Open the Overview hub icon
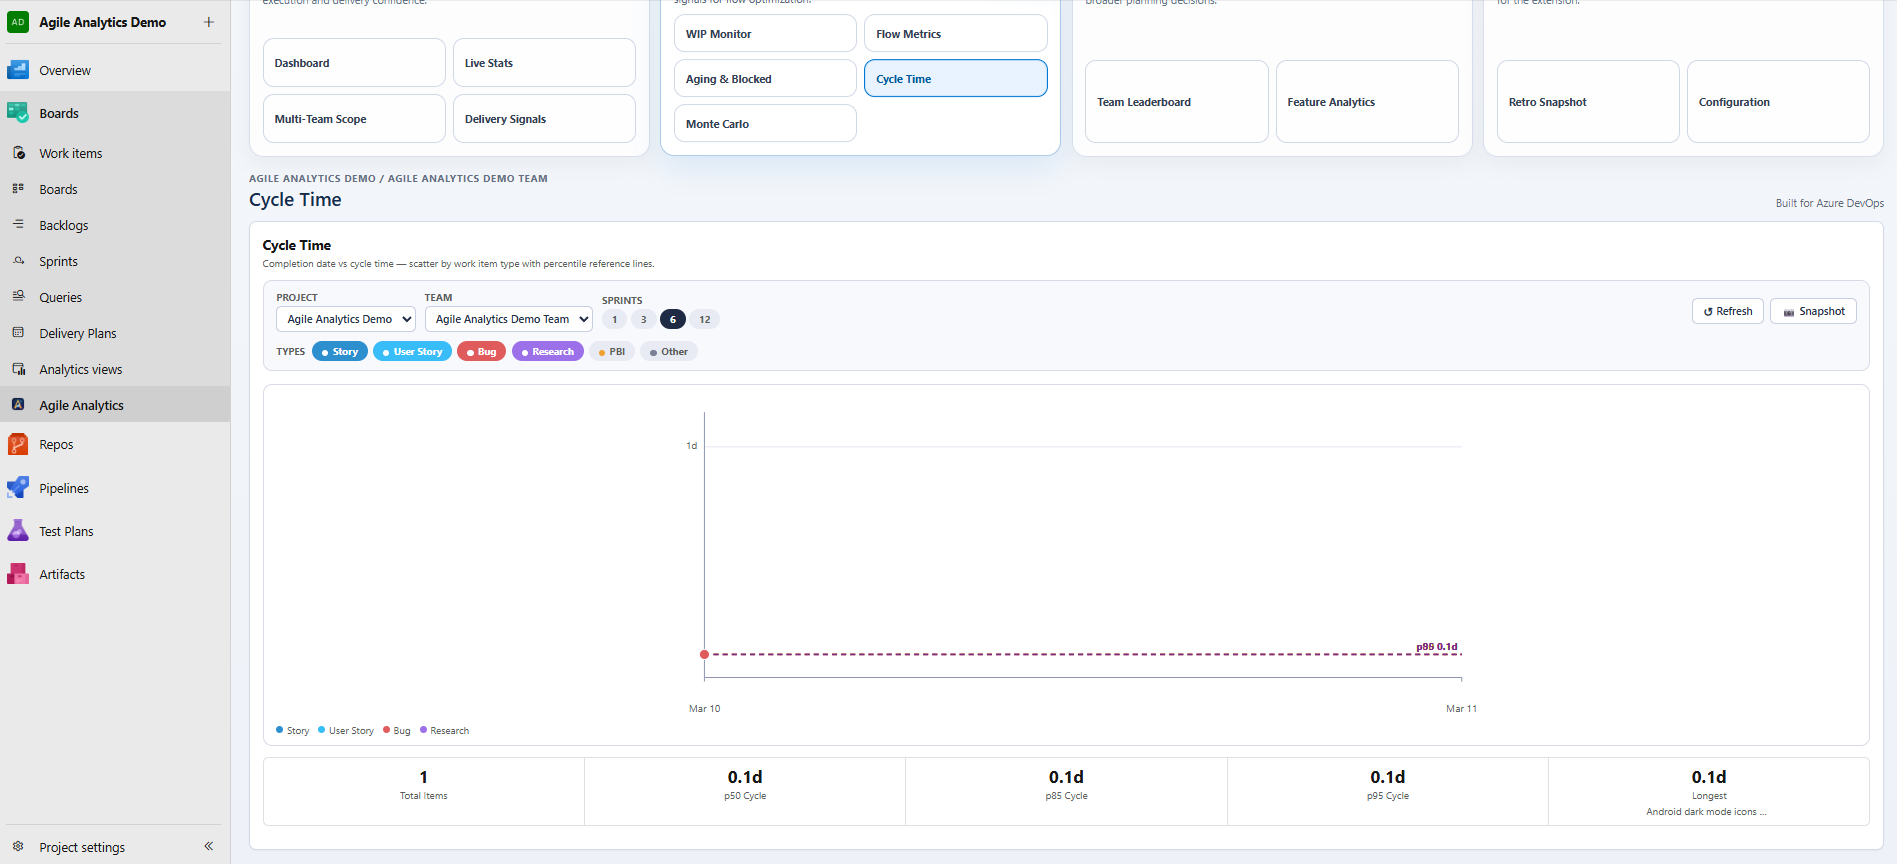The height and width of the screenshot is (864, 1897). [18, 70]
